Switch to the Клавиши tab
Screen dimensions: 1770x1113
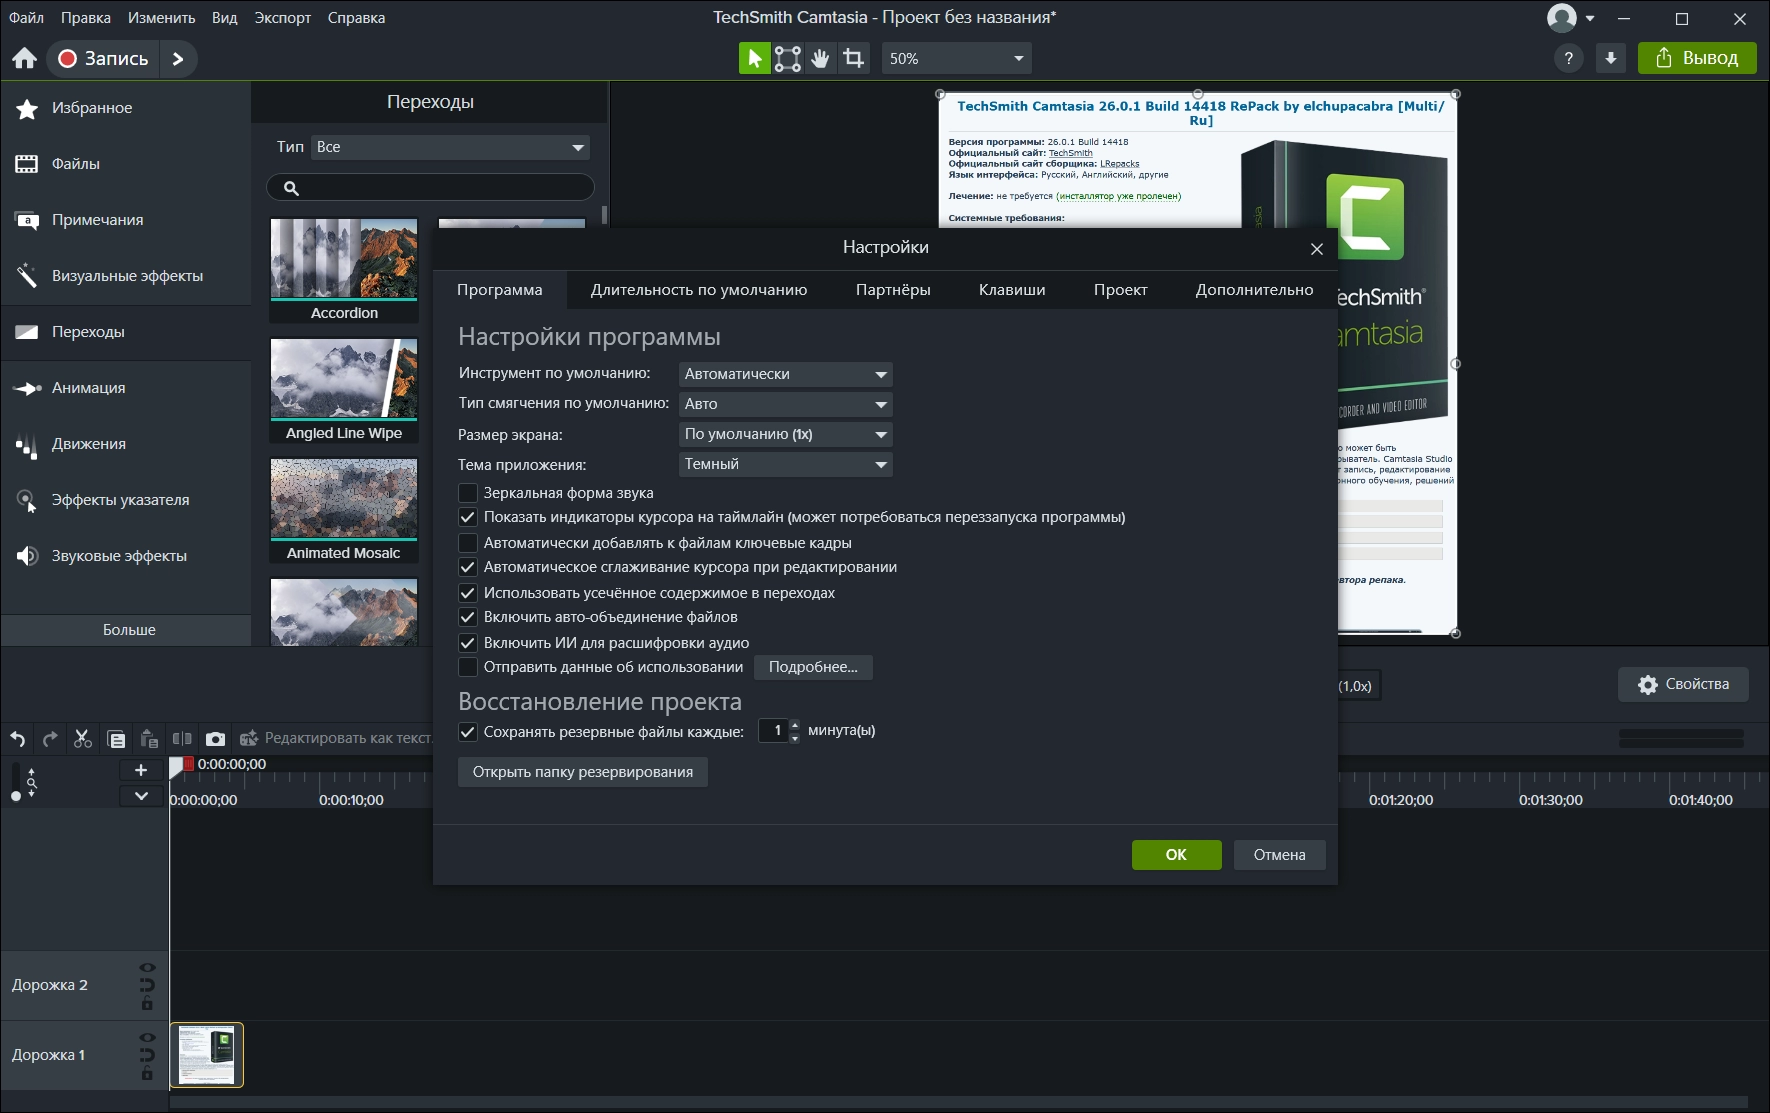point(1011,290)
